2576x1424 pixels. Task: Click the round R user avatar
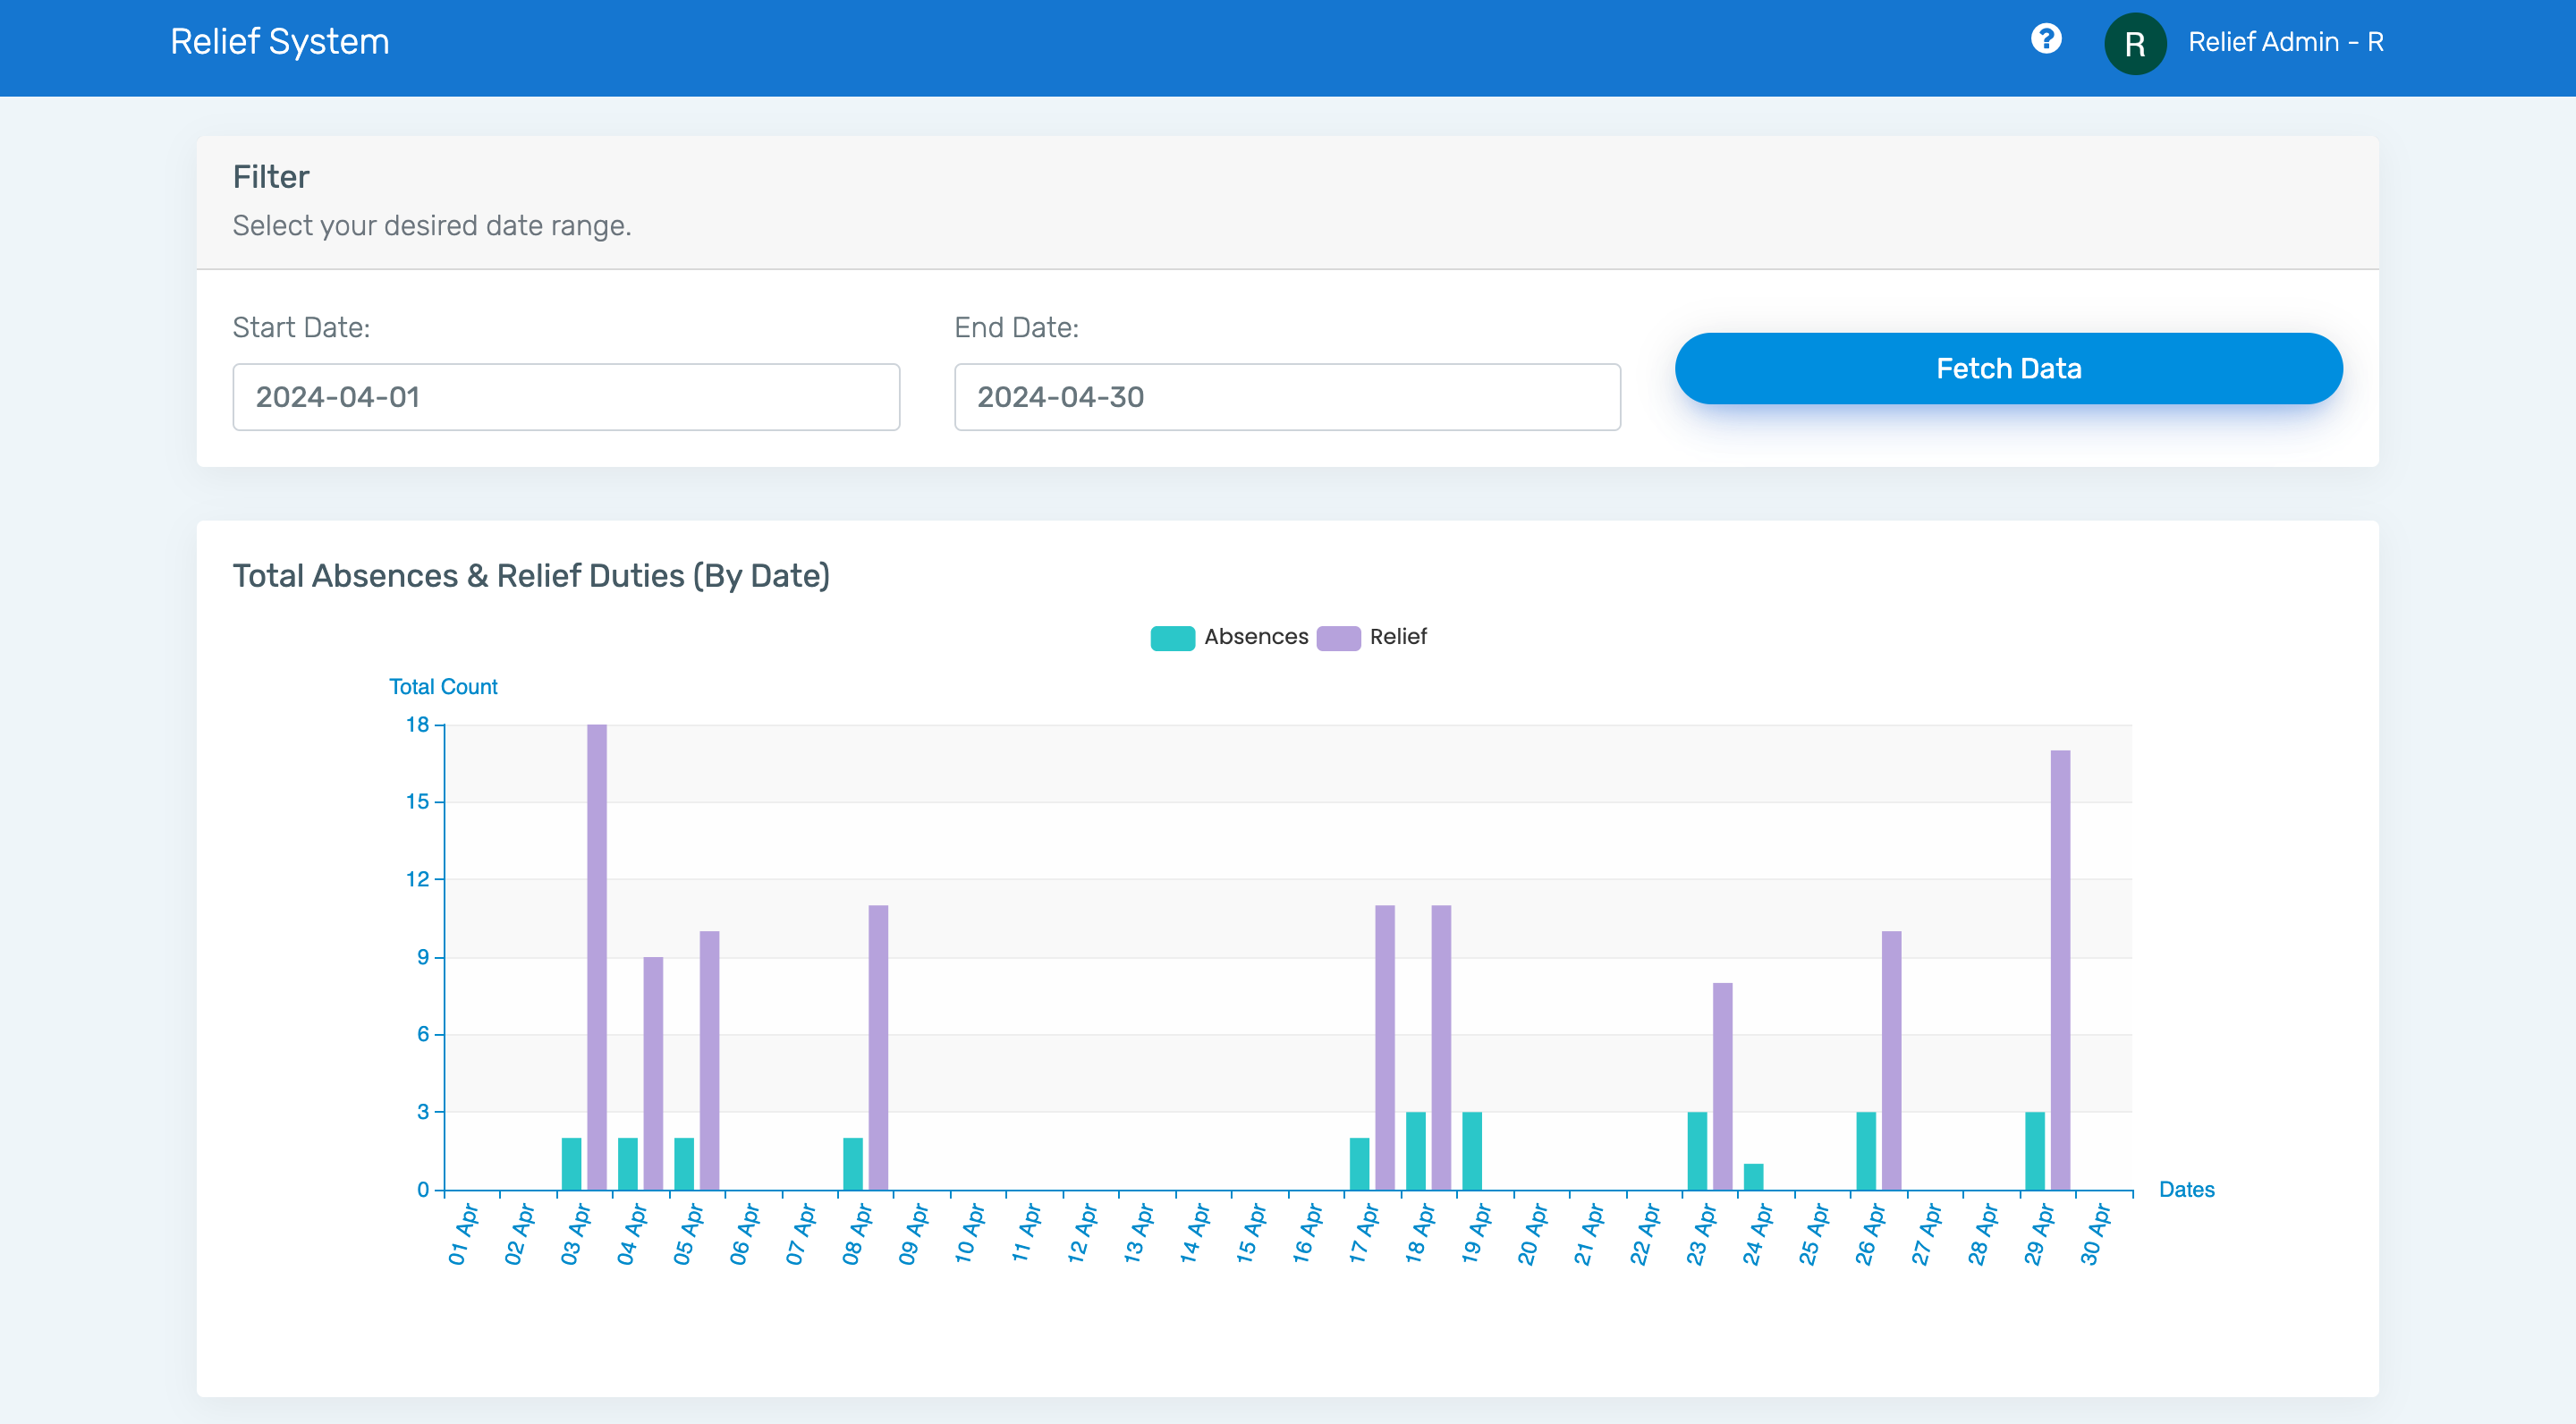tap(2135, 43)
